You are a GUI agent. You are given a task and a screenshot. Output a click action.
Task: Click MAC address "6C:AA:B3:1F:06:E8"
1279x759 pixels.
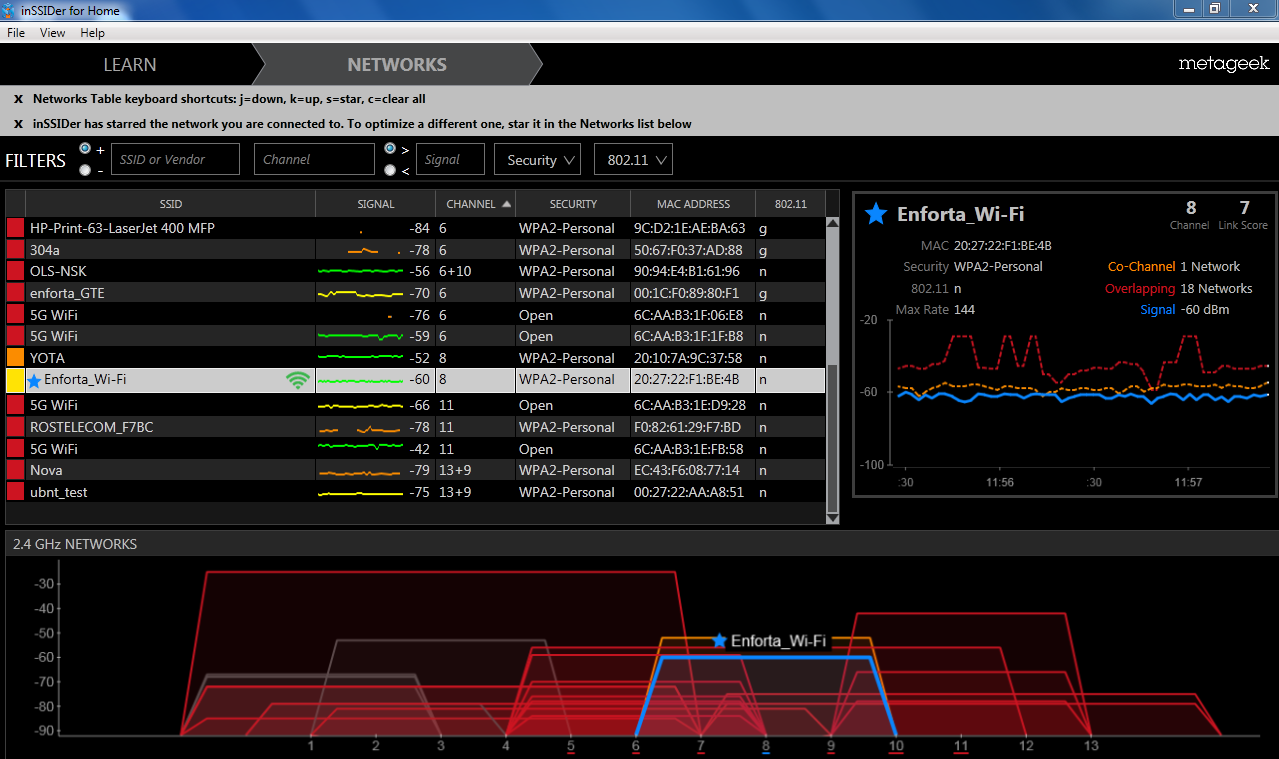click(x=689, y=315)
